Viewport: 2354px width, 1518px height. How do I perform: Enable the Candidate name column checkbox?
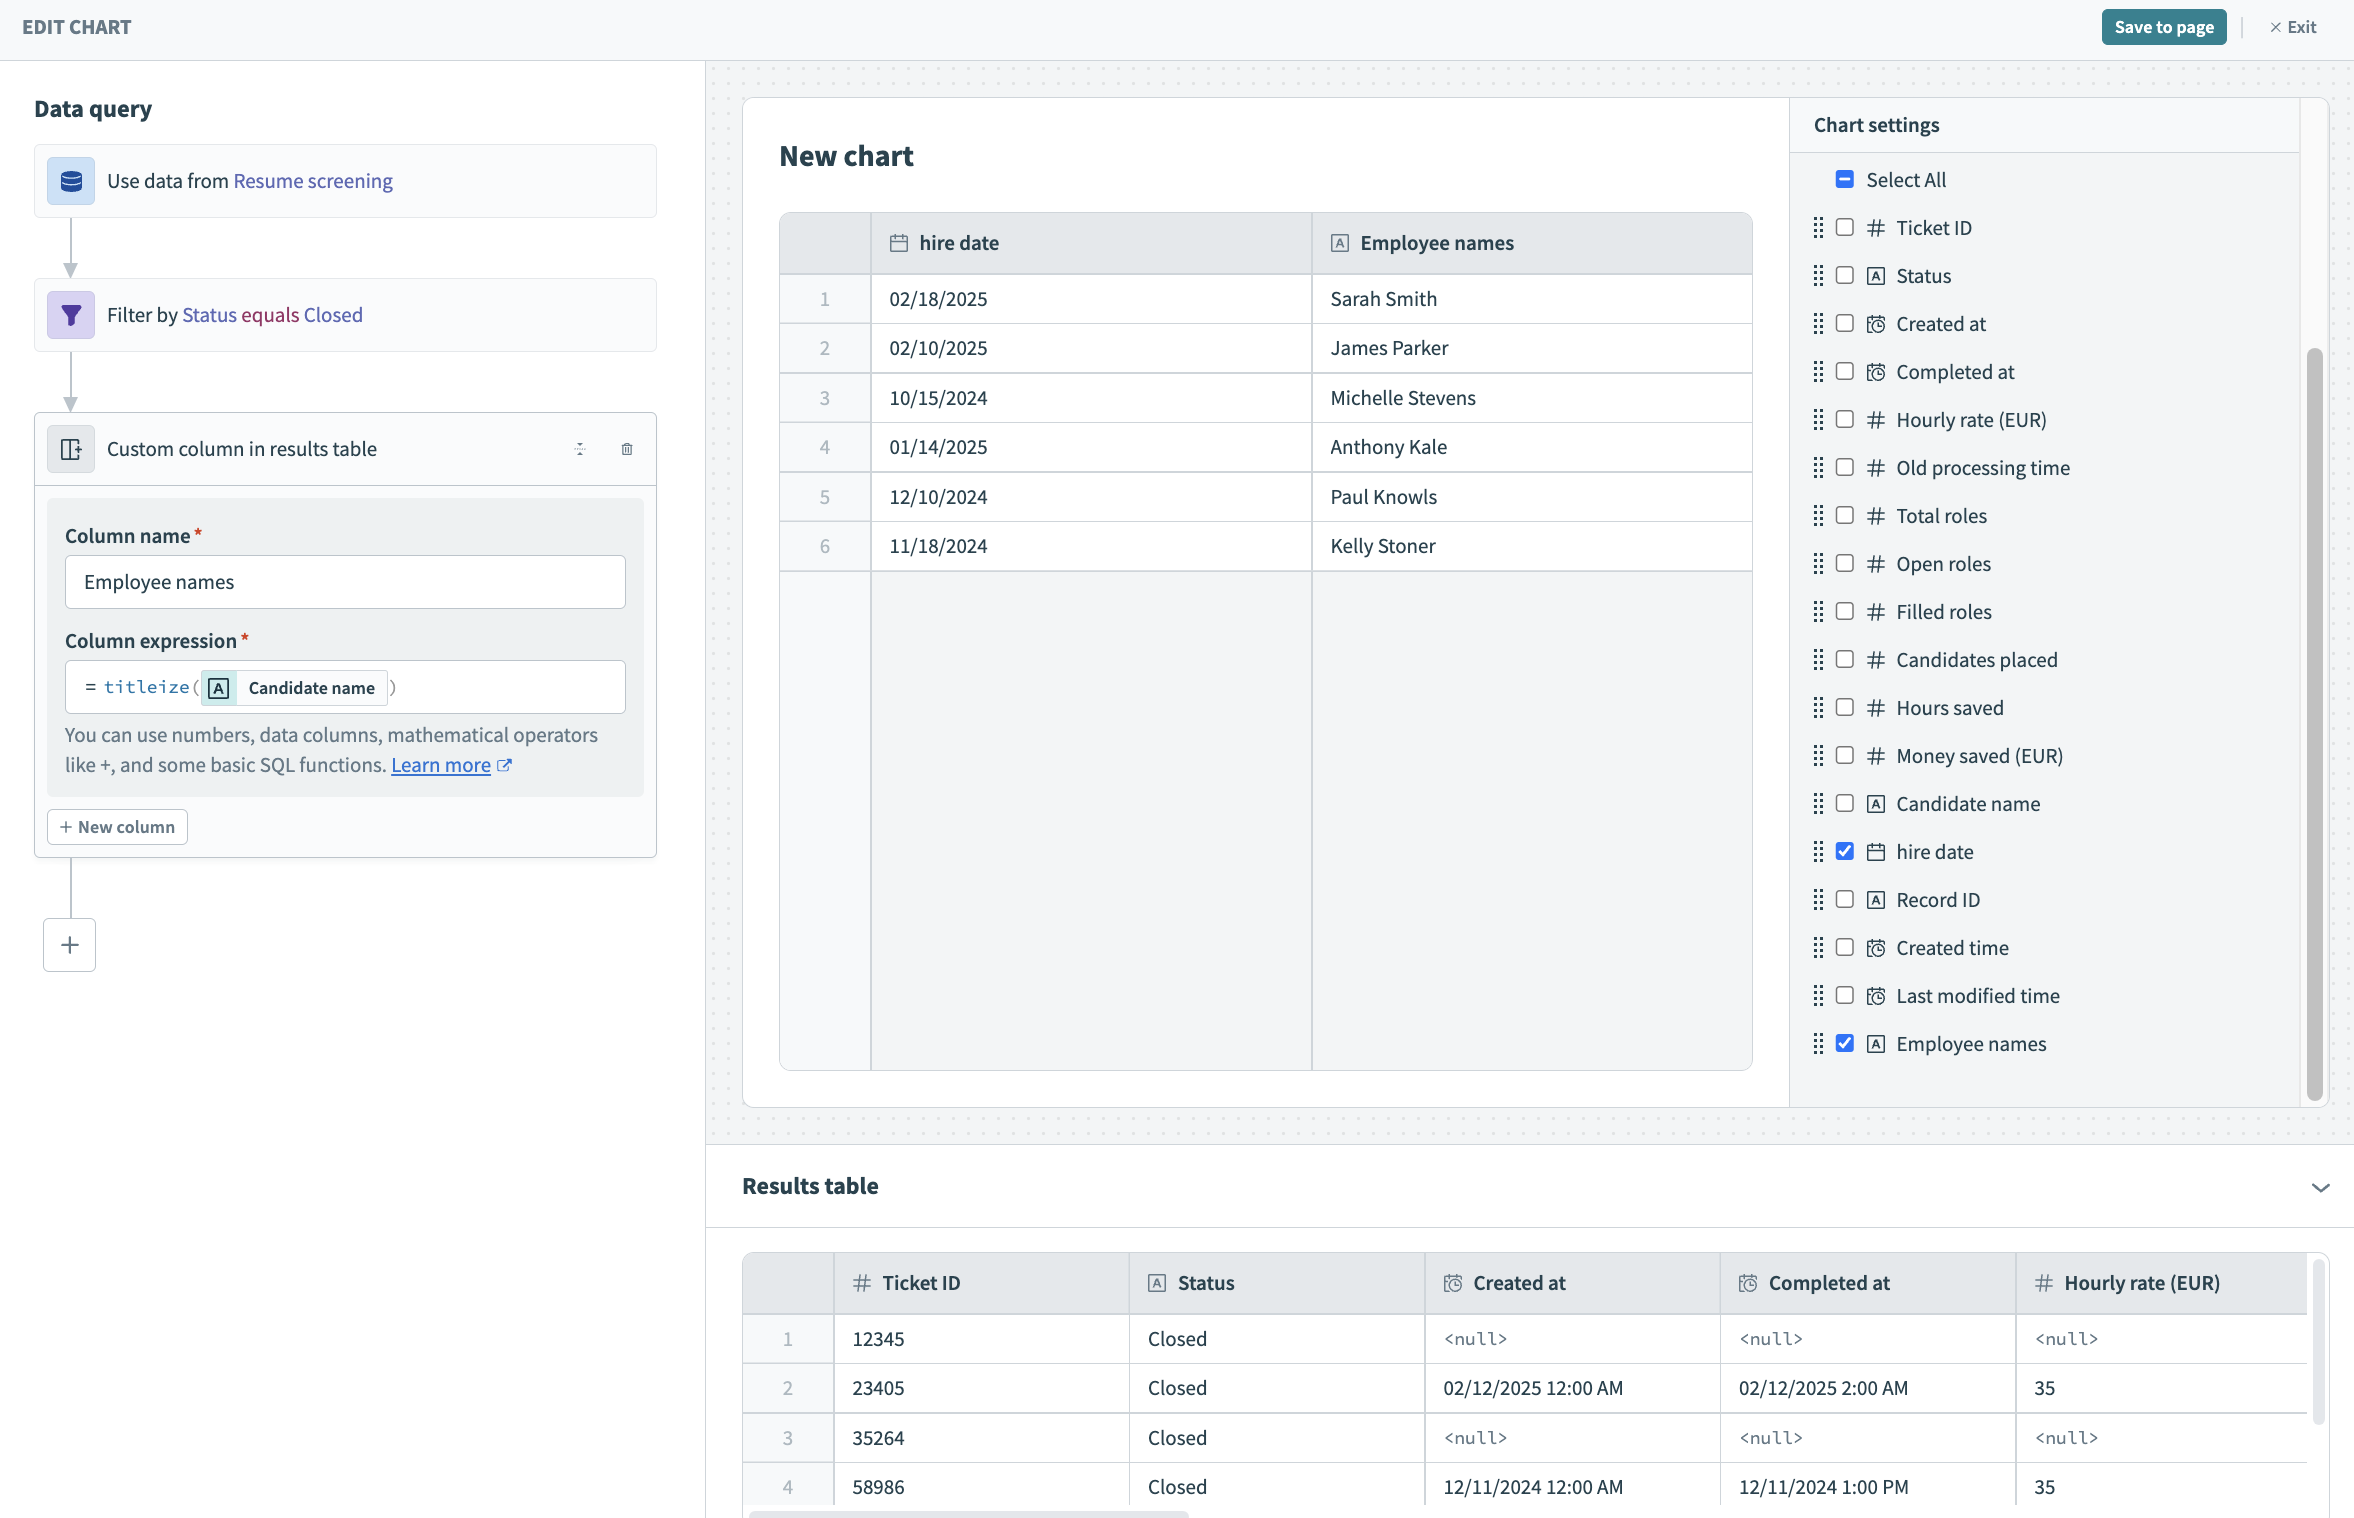pyautogui.click(x=1845, y=804)
